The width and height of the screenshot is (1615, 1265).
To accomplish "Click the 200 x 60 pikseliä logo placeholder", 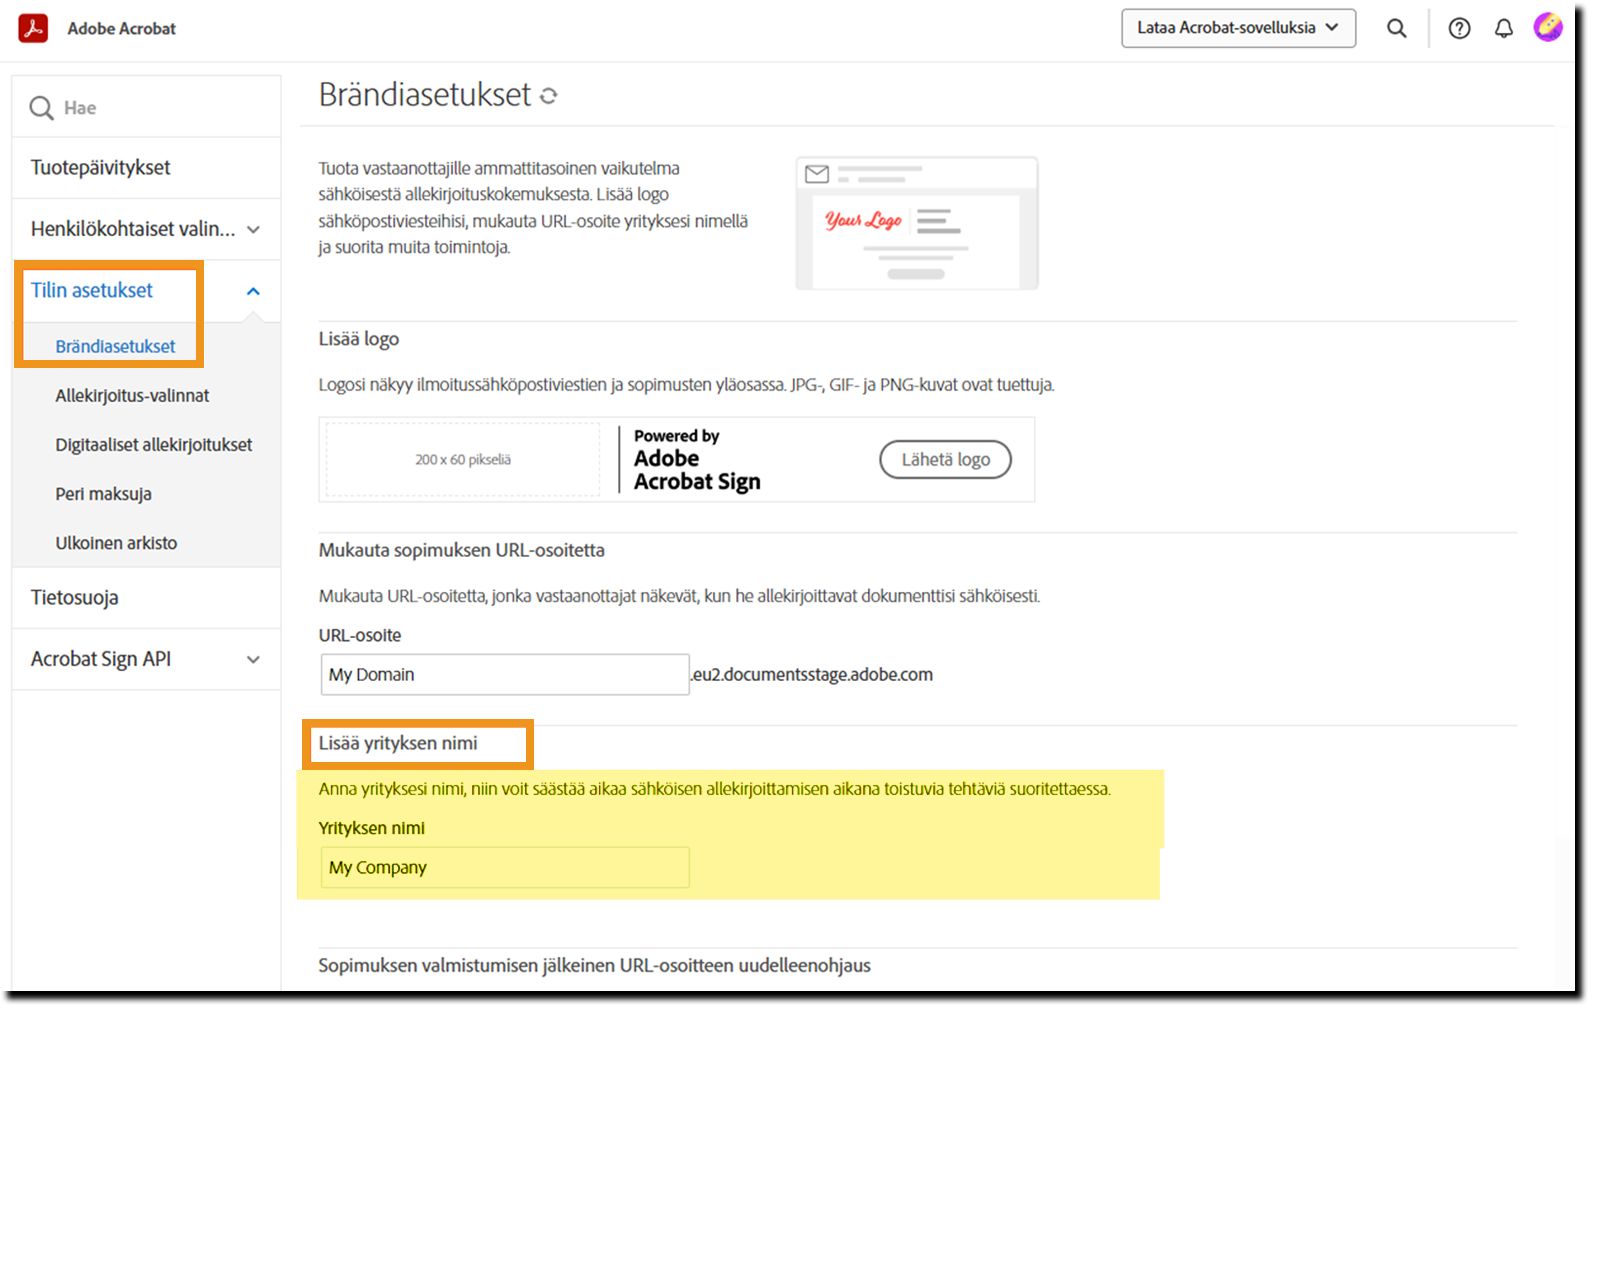I will coord(463,459).
